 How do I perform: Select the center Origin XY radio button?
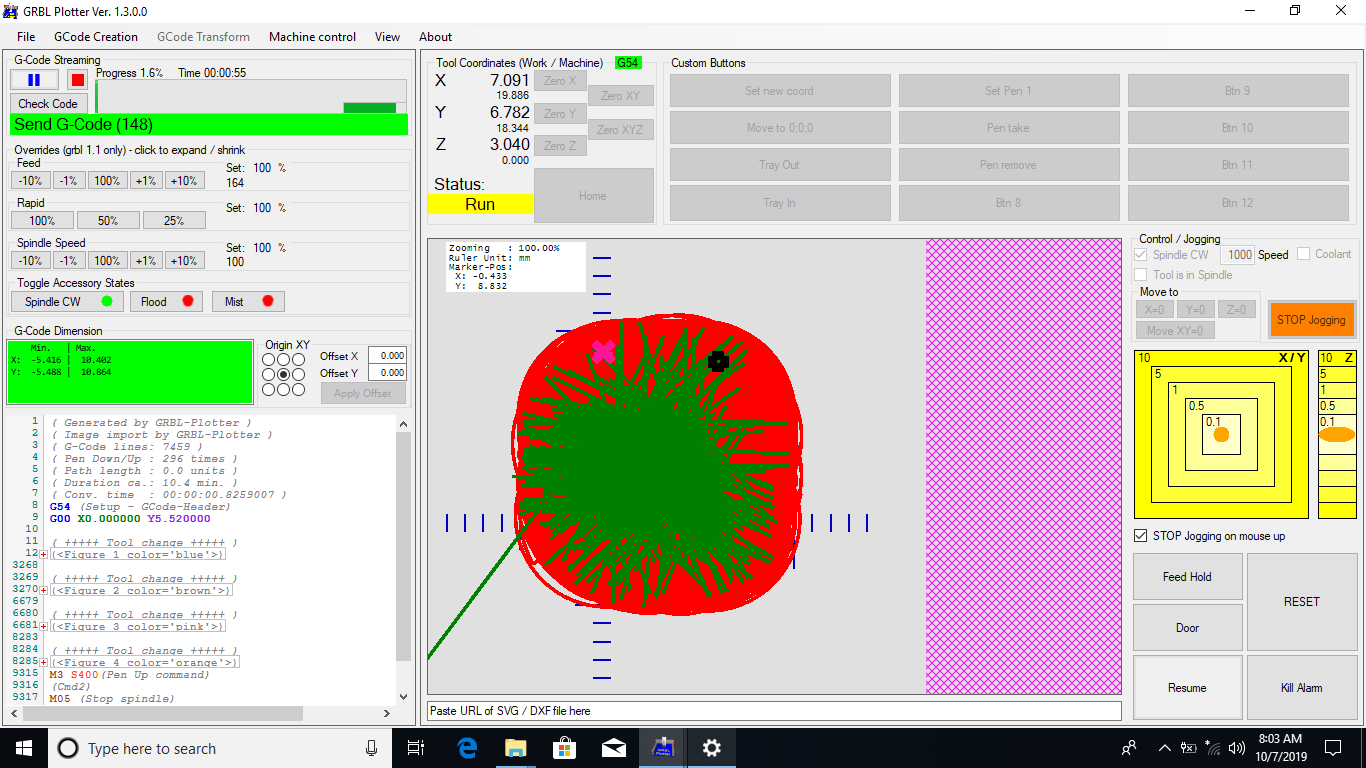point(283,374)
